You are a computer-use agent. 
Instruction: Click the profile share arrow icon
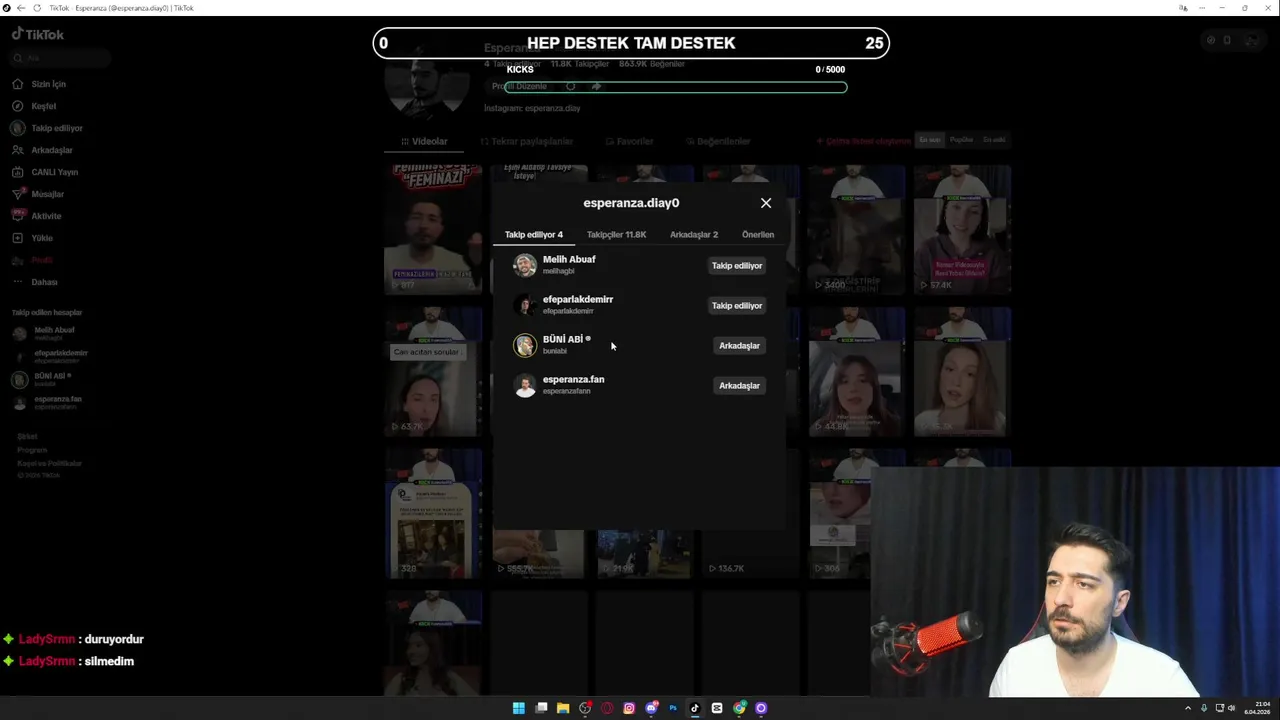coord(596,87)
